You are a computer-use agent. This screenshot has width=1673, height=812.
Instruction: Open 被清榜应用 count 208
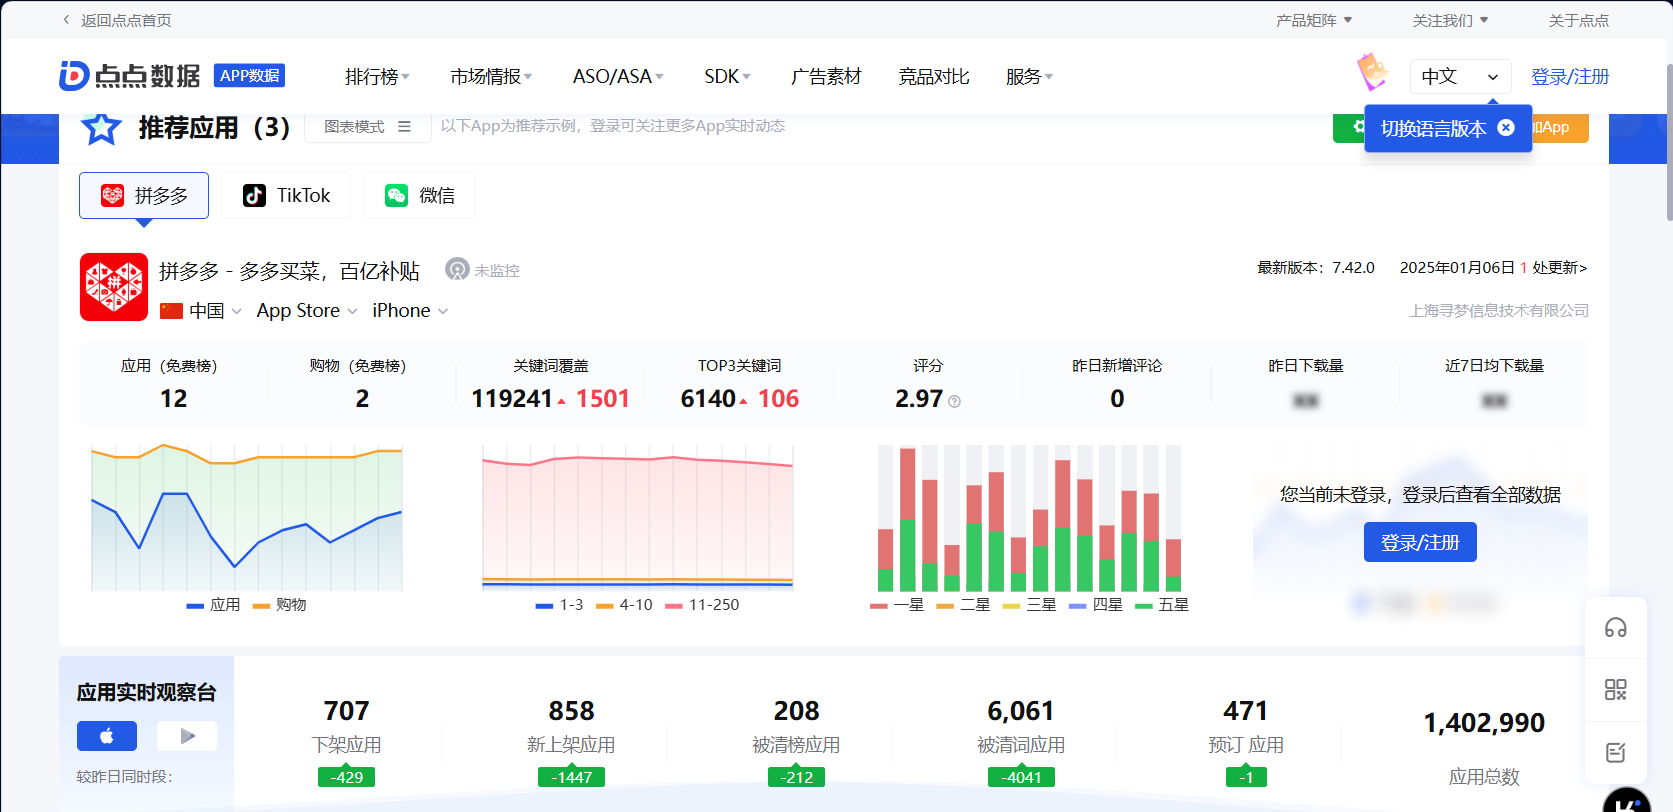796,711
